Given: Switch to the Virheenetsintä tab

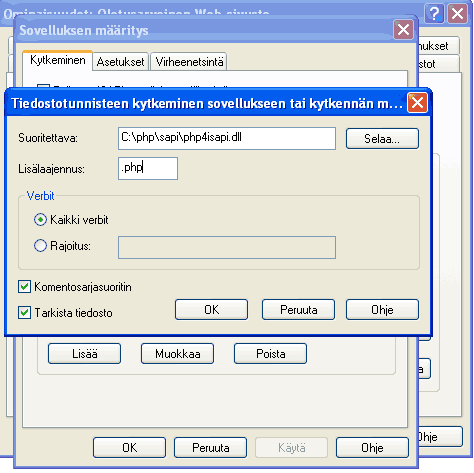Looking at the screenshot, I should (x=189, y=62).
